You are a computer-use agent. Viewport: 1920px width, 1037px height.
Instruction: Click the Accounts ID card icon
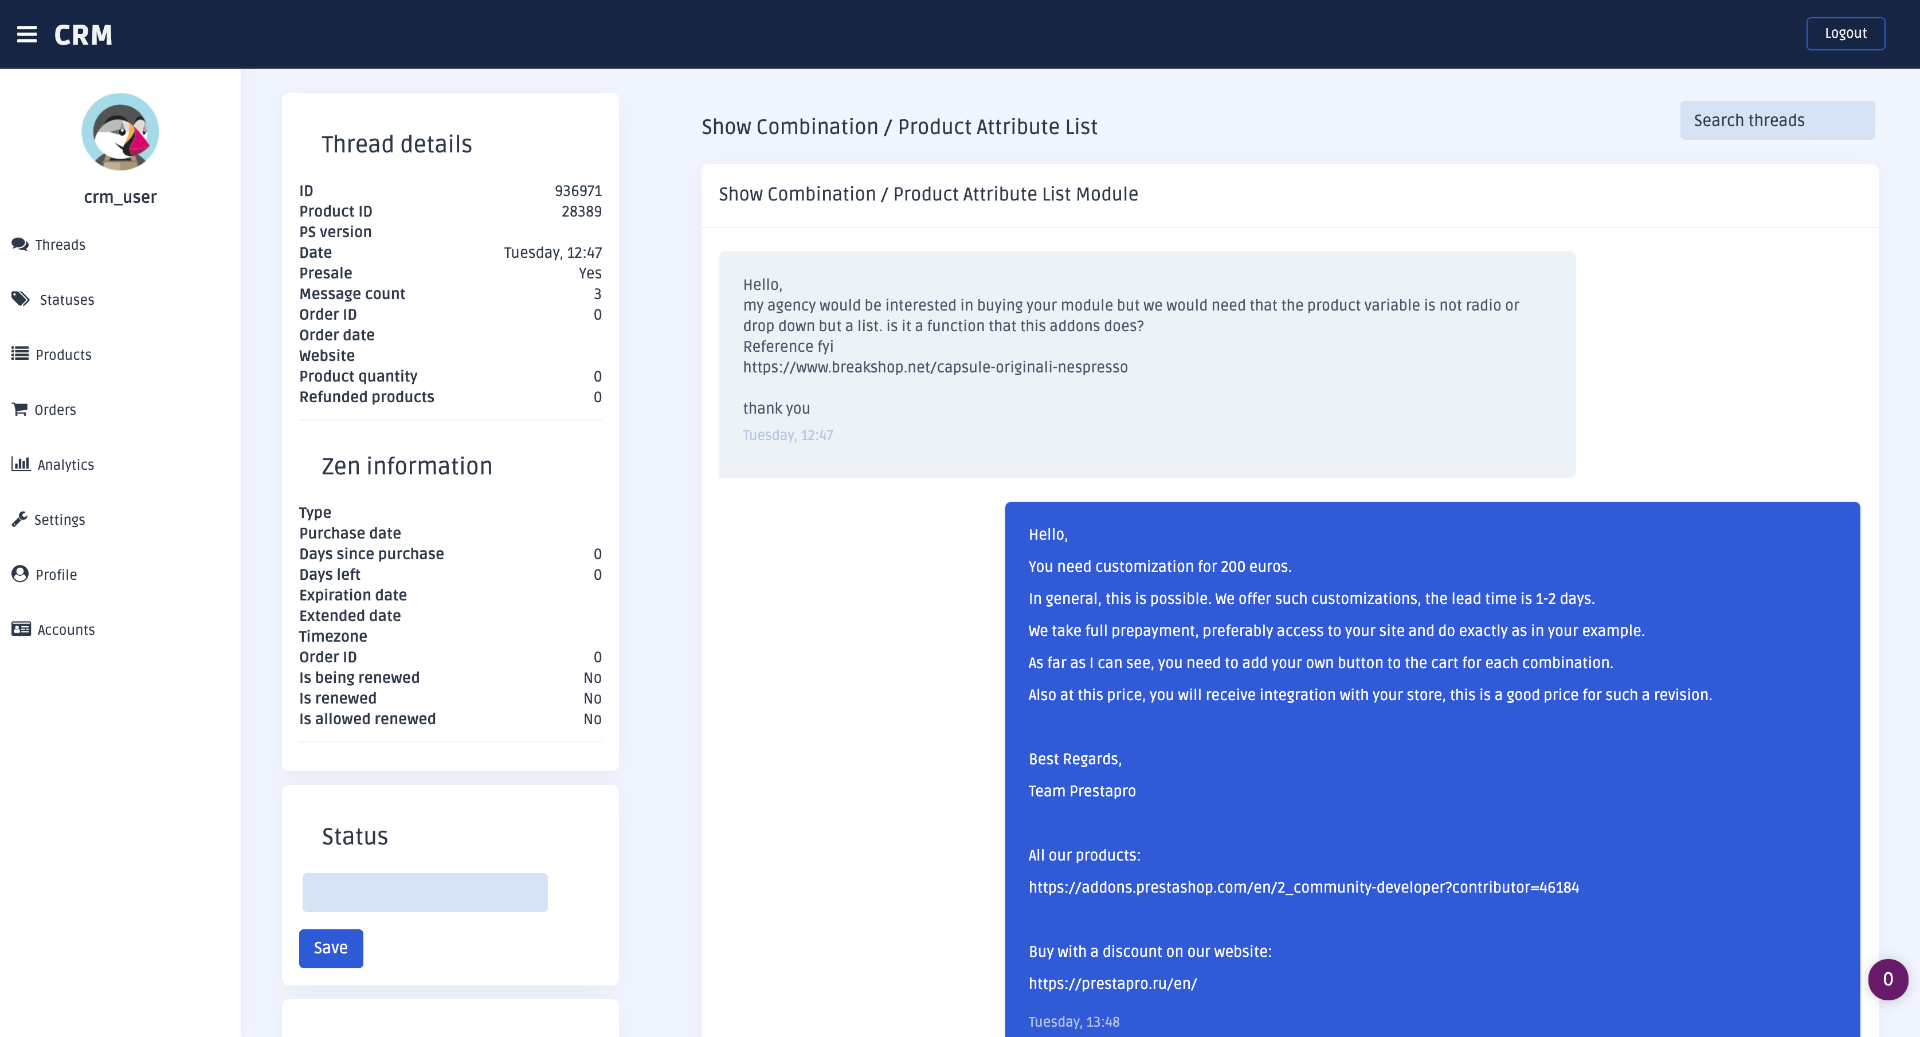21,629
